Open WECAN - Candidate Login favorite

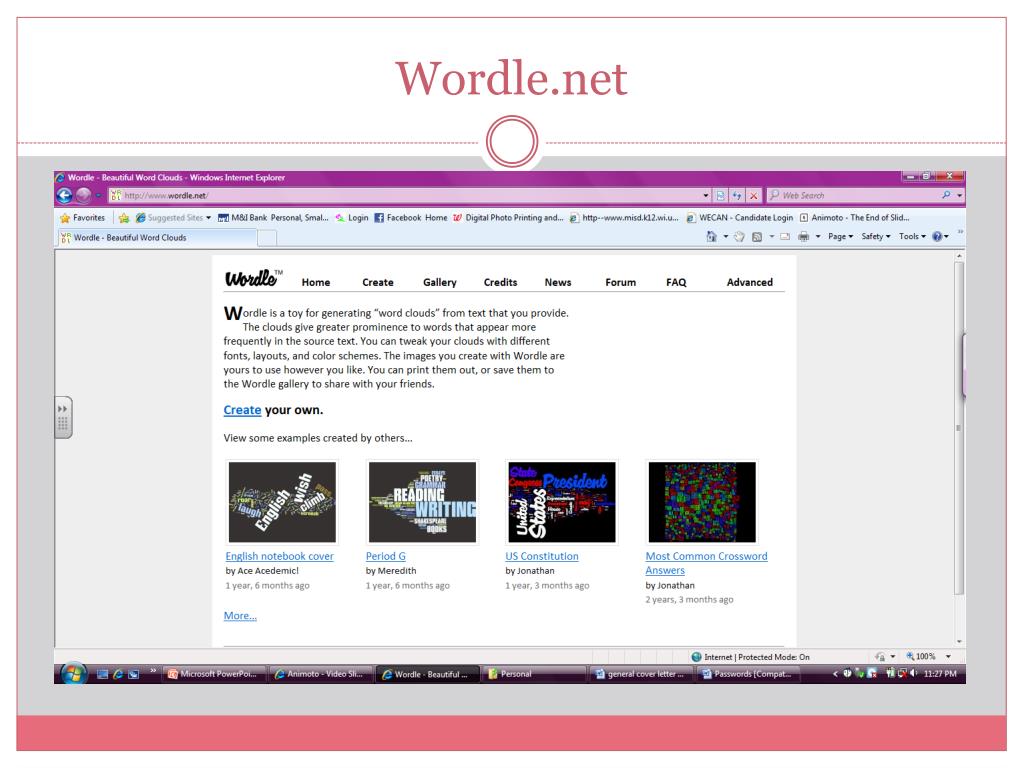click(x=739, y=217)
